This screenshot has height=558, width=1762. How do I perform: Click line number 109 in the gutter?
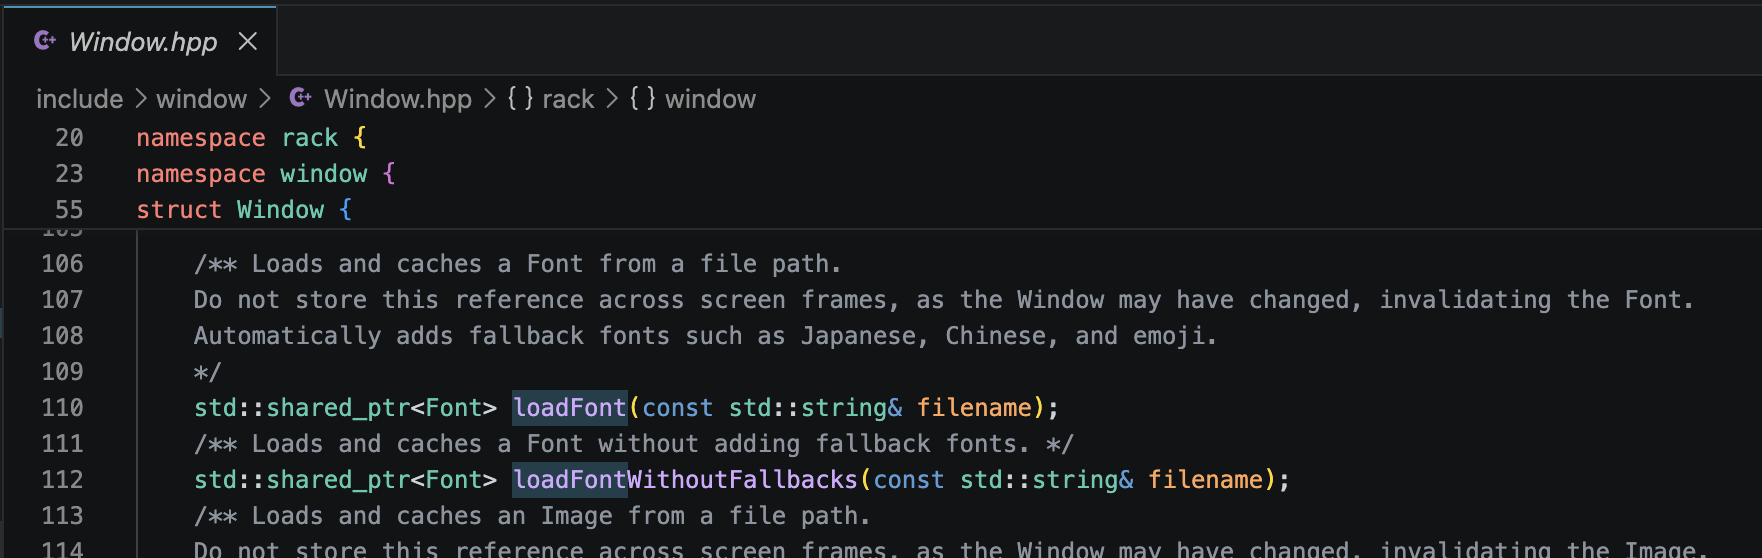pyautogui.click(x=62, y=372)
